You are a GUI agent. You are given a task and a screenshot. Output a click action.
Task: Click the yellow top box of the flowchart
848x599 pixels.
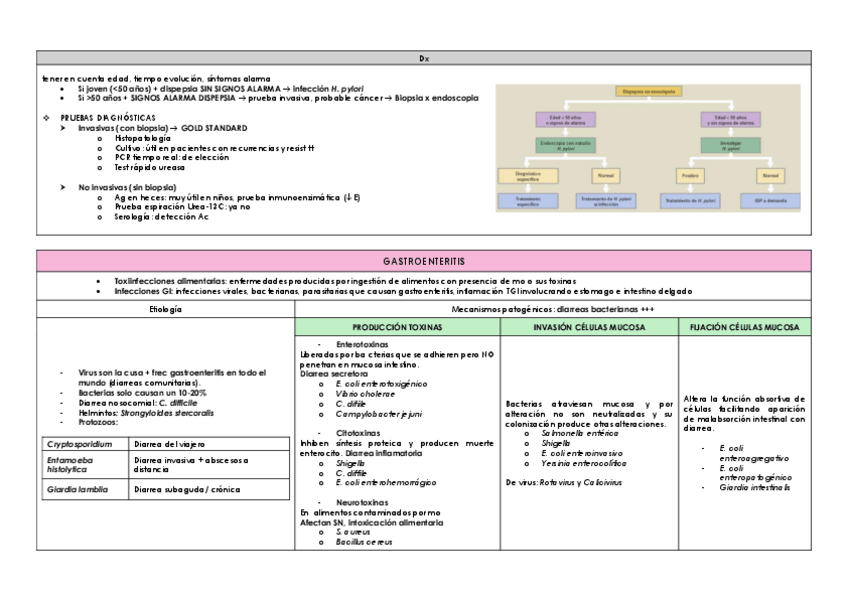pos(650,92)
